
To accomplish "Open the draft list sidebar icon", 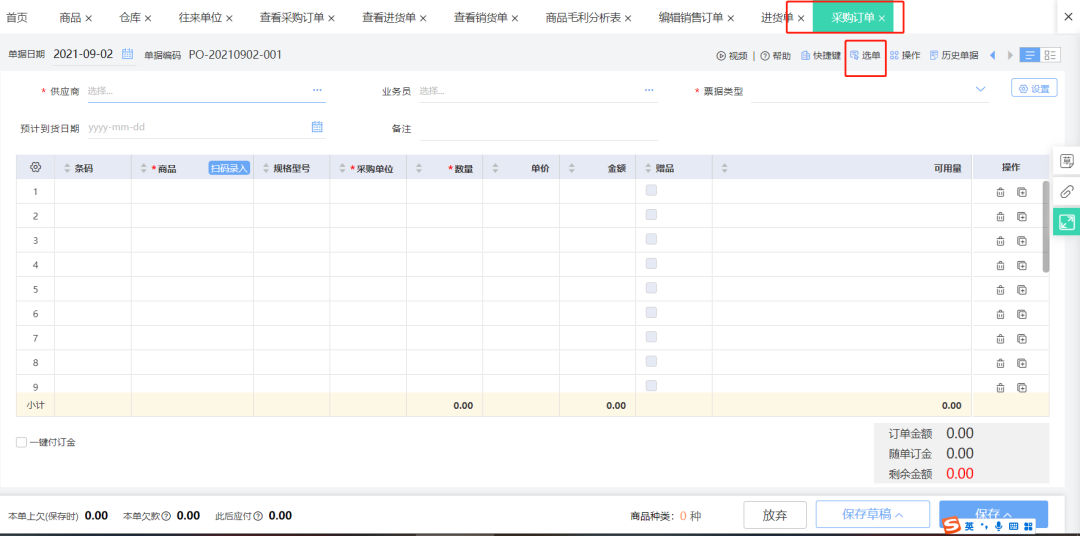I will click(x=1066, y=162).
